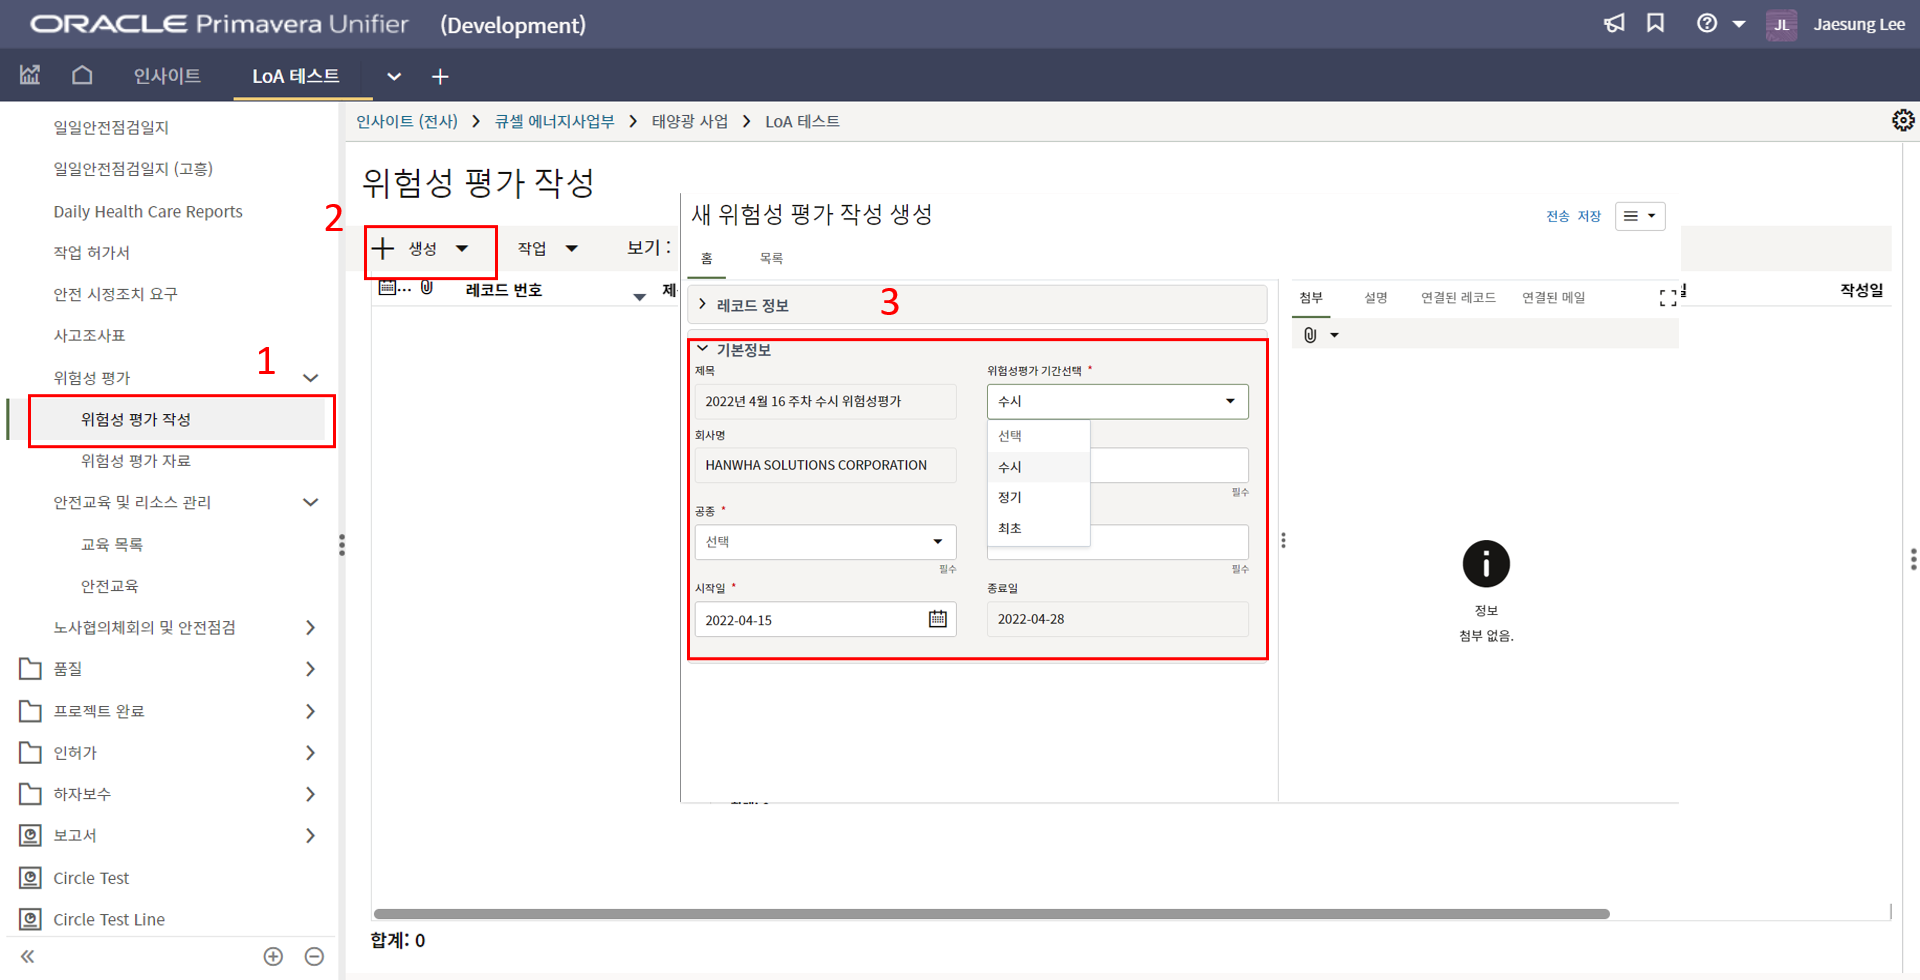Switch to the 목록 tab
Image resolution: width=1920 pixels, height=980 pixels.
point(771,259)
